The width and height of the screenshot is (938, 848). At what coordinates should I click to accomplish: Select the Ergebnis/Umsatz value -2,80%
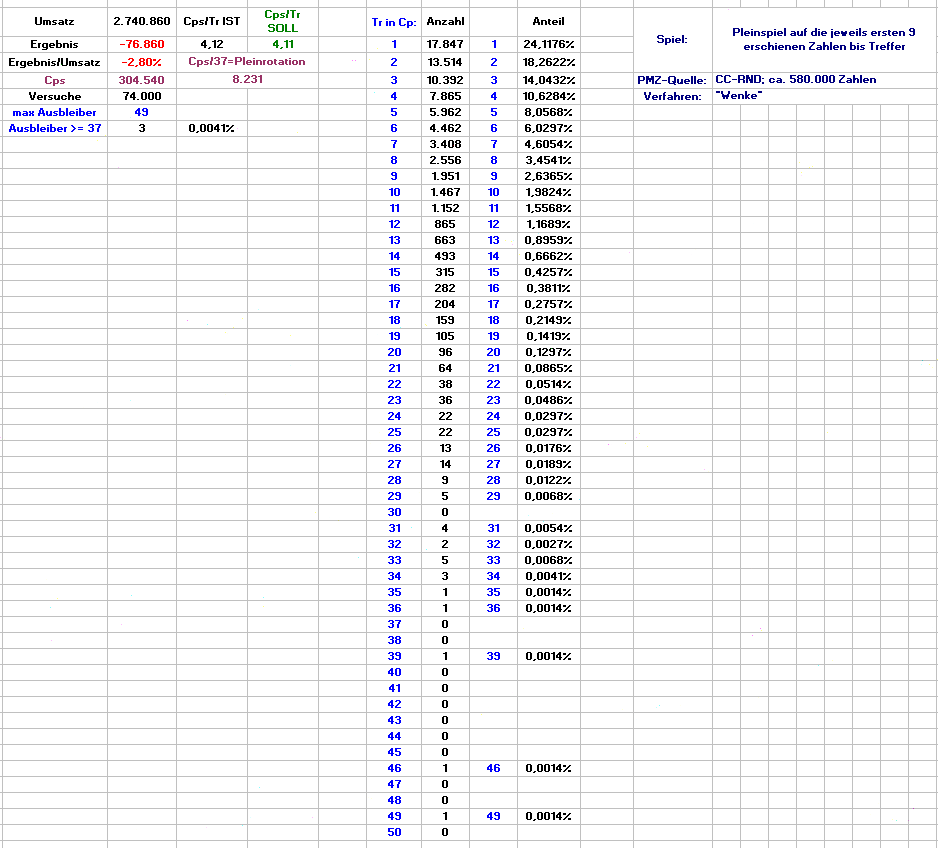tap(142, 62)
